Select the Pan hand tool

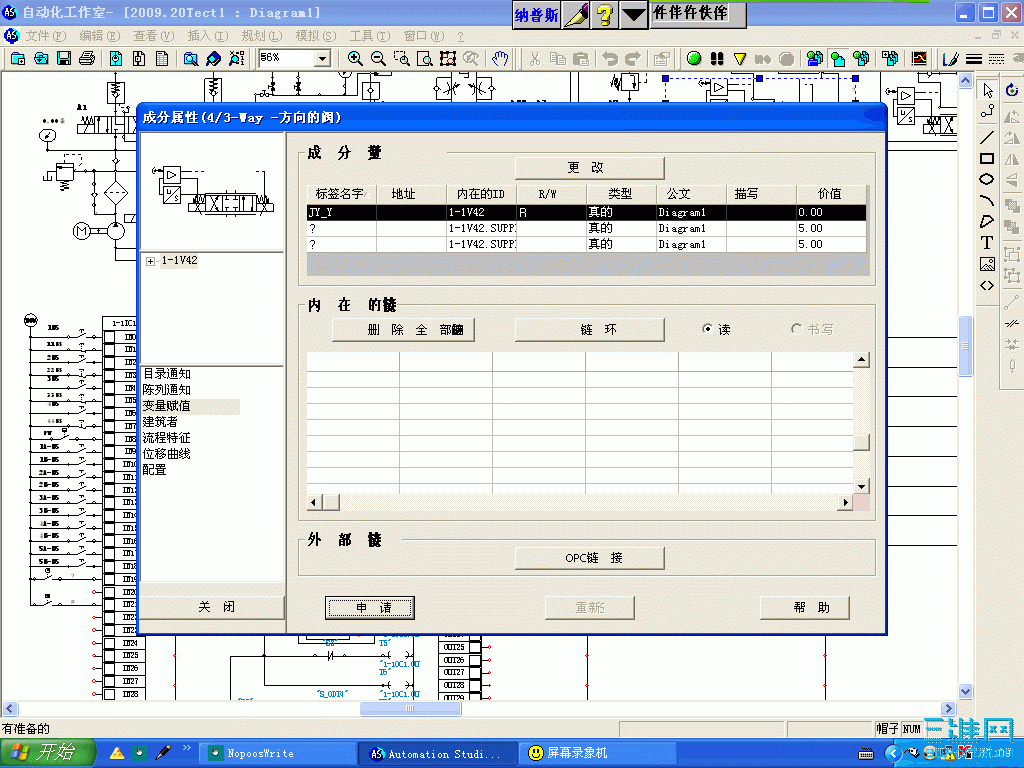(500, 59)
